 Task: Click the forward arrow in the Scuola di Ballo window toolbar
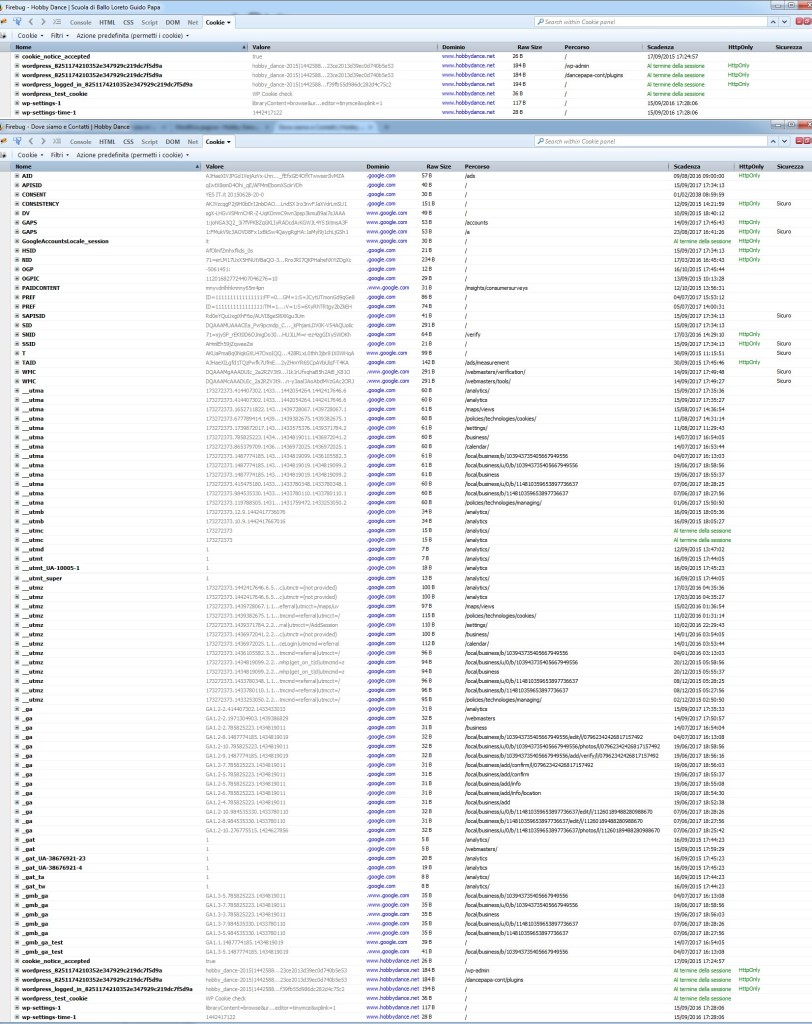(x=43, y=22)
